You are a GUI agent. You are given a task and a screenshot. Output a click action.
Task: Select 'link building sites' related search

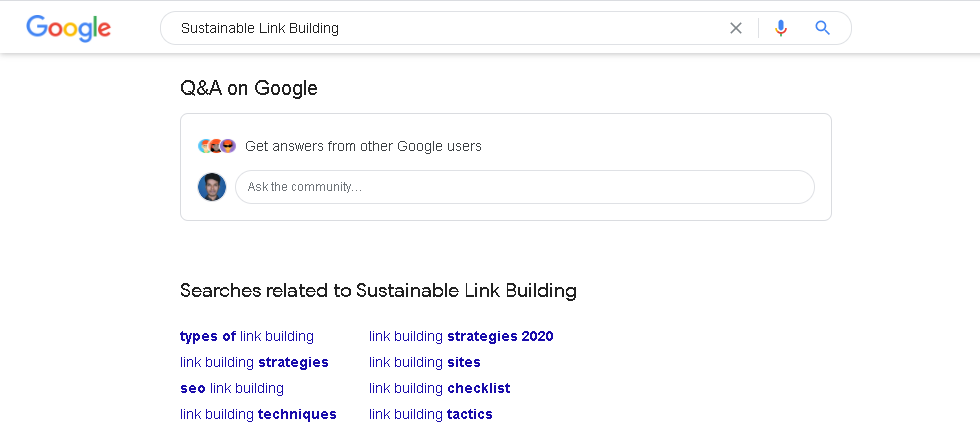(425, 362)
